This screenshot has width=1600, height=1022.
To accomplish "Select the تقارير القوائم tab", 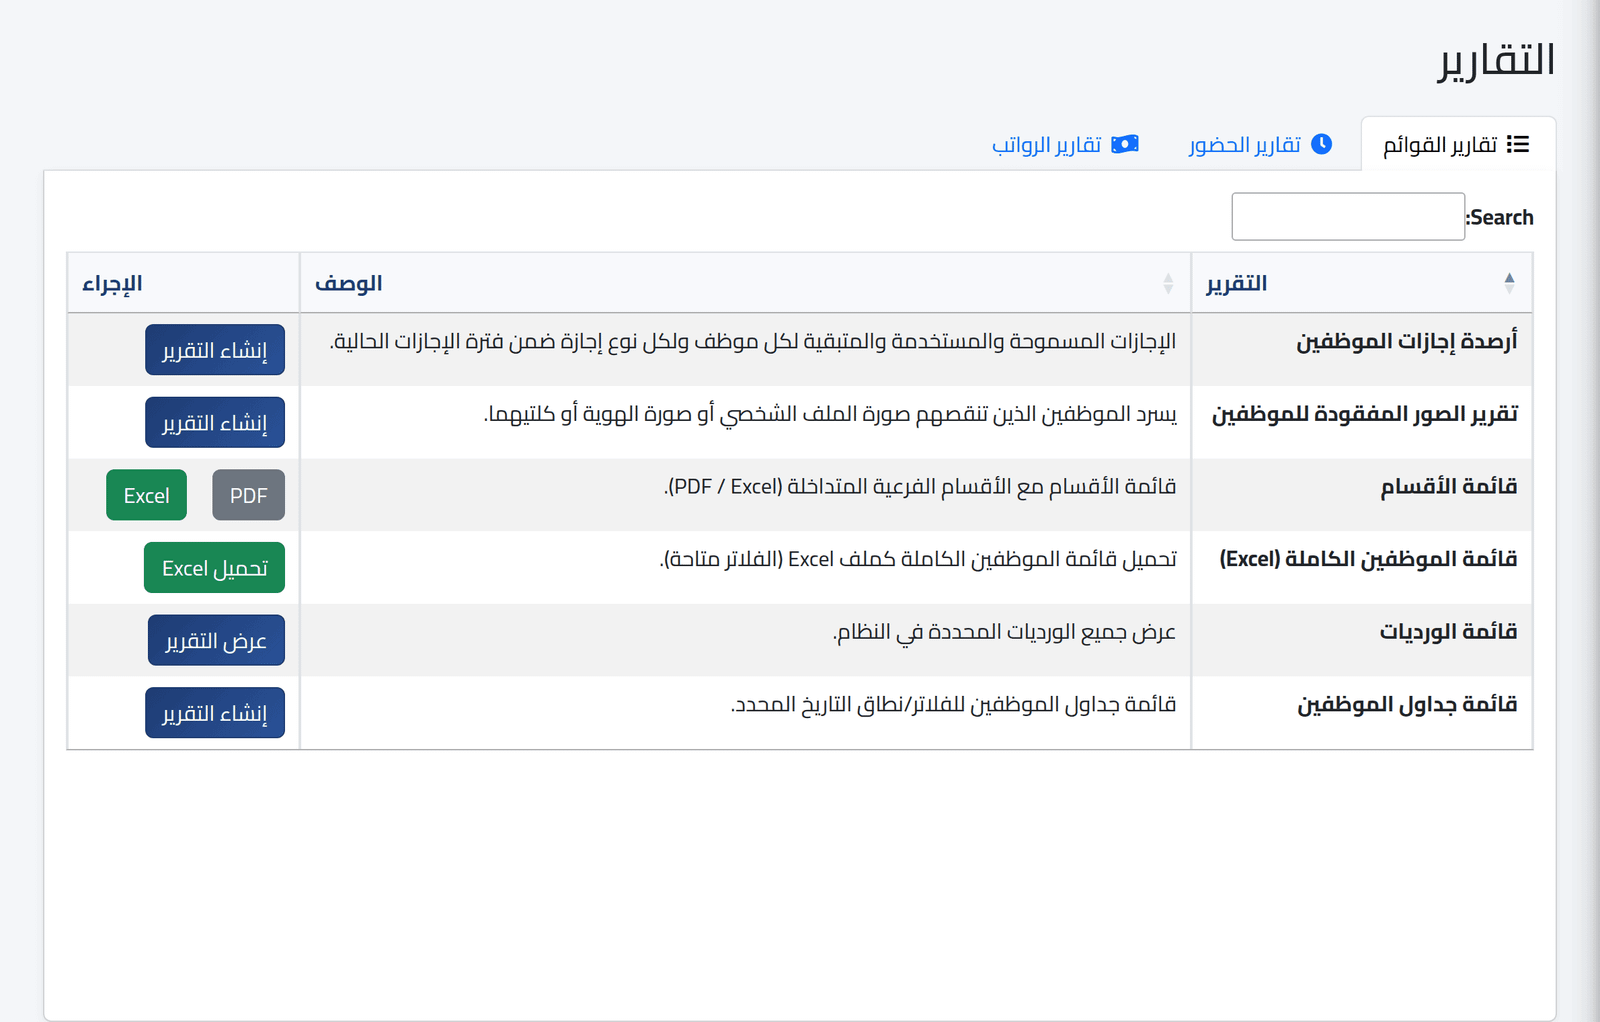I will pyautogui.click(x=1457, y=144).
